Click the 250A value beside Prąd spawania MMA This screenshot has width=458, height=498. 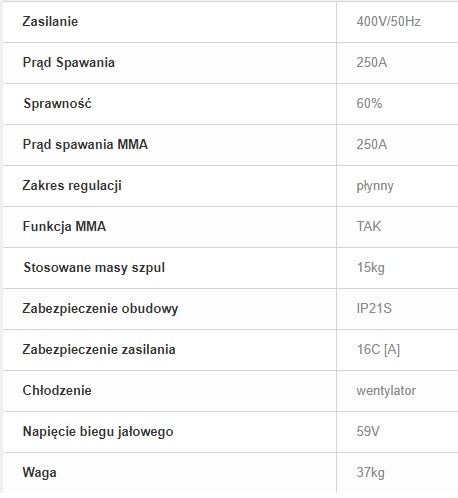[x=372, y=145]
